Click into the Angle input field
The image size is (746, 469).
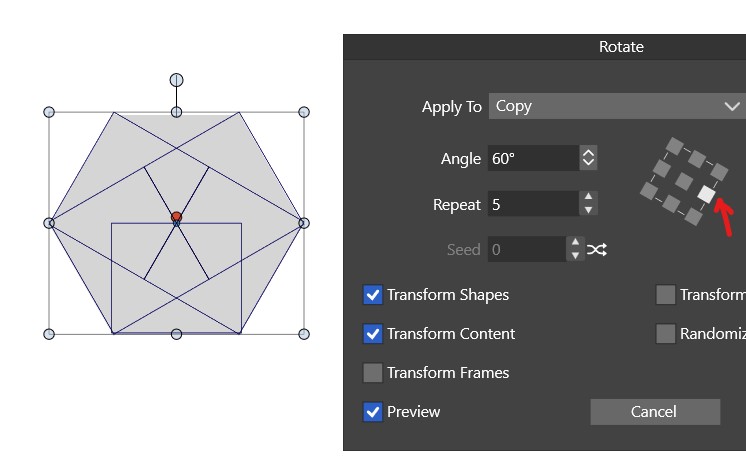[533, 158]
